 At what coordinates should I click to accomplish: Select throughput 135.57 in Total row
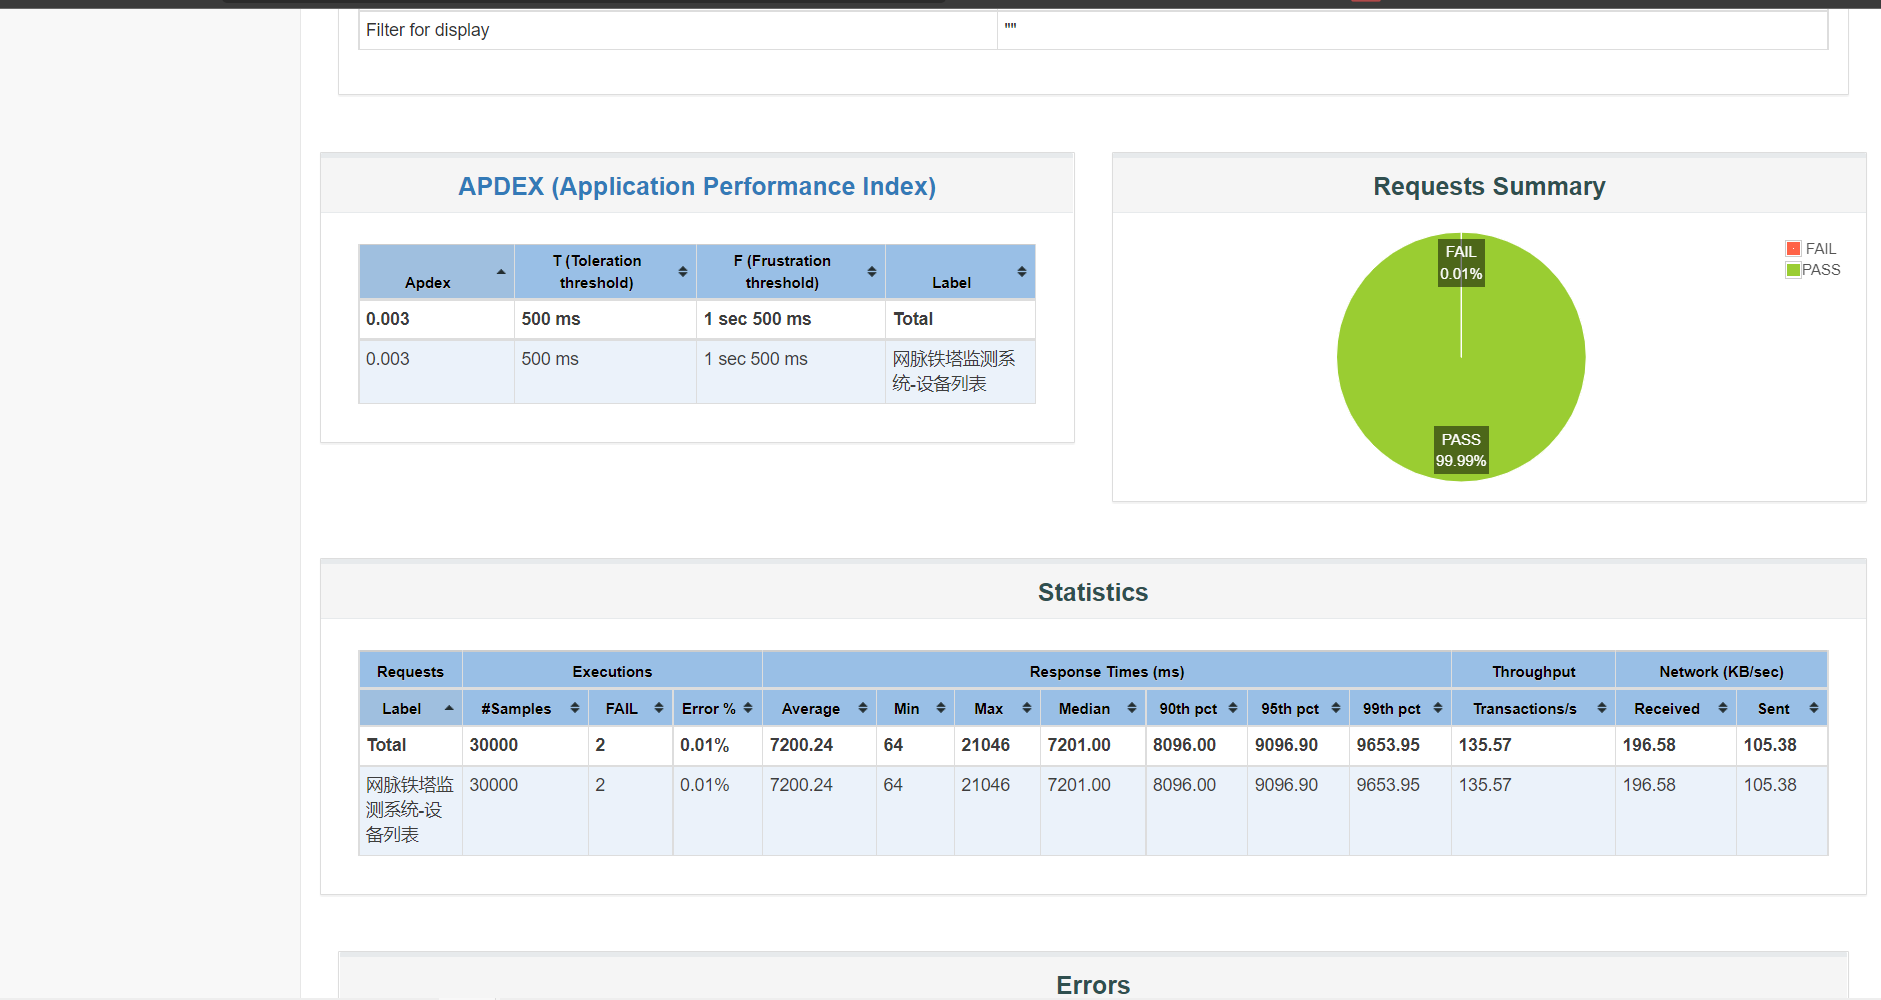(1485, 745)
